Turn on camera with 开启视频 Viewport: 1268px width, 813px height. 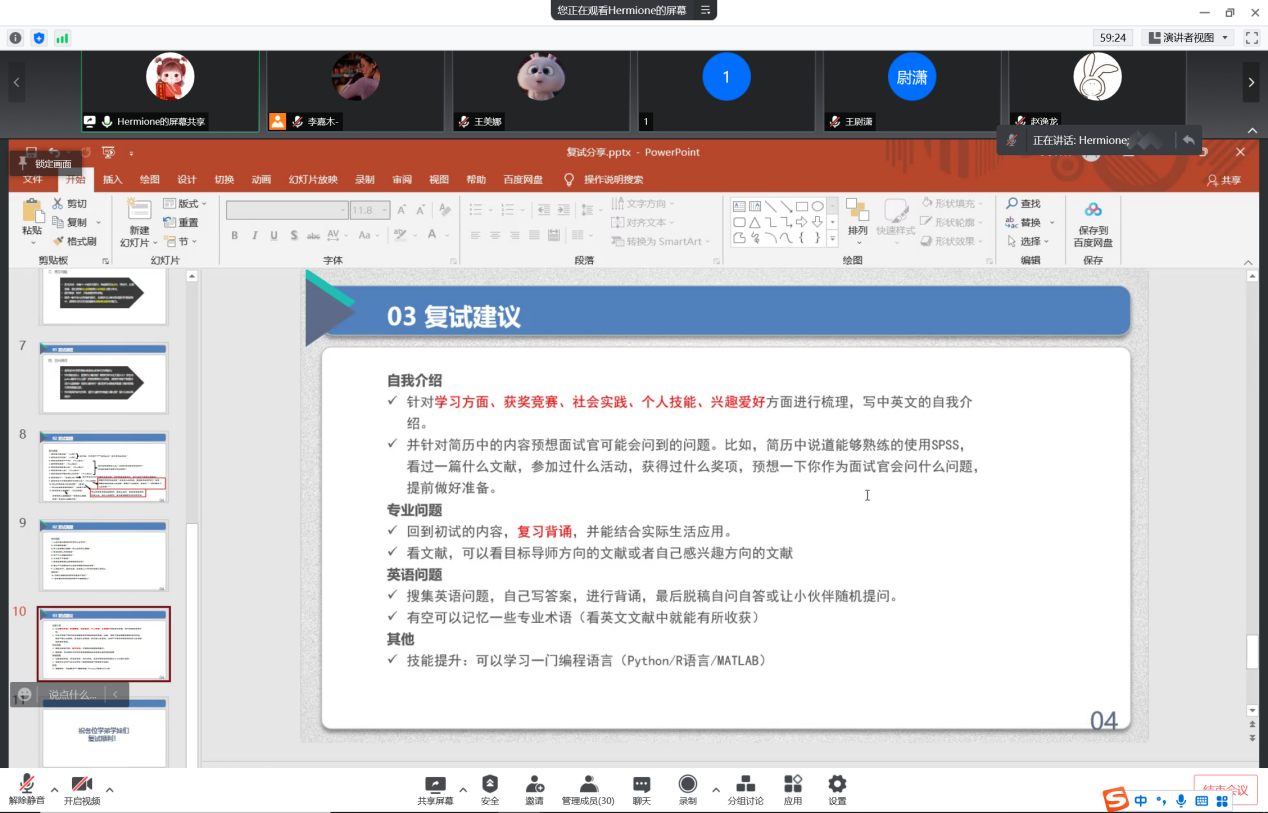(x=82, y=785)
